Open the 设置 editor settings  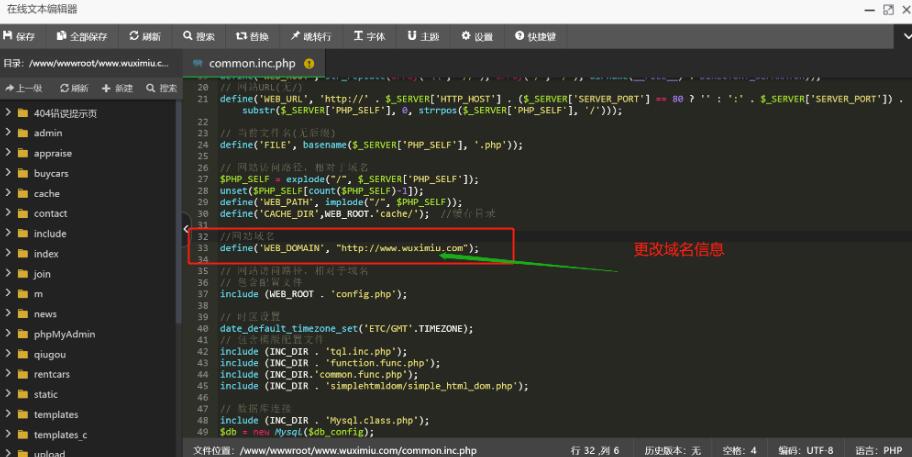coord(477,36)
